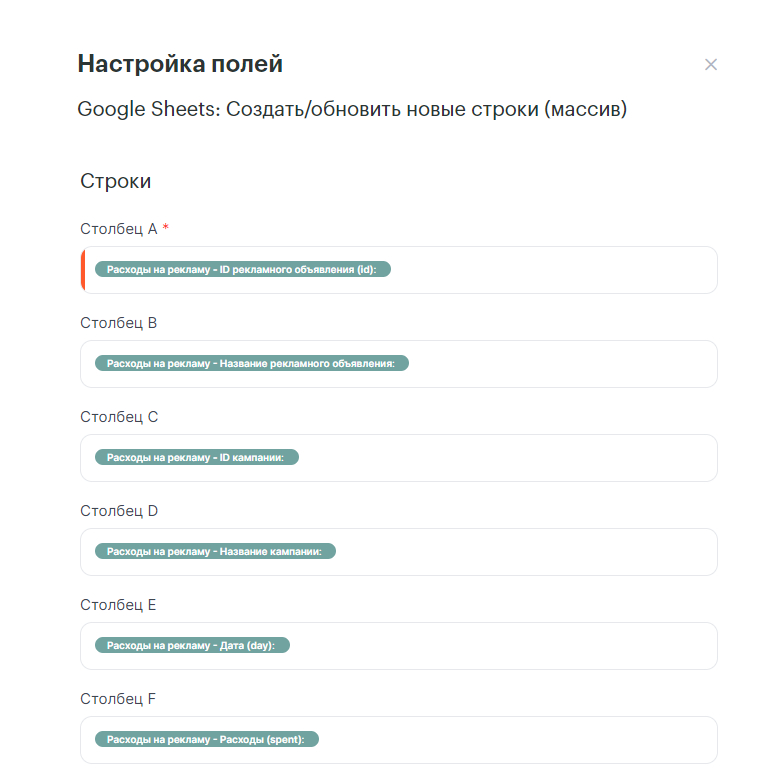Click the Столбец B label text
The width and height of the screenshot is (780, 774).
pos(119,323)
